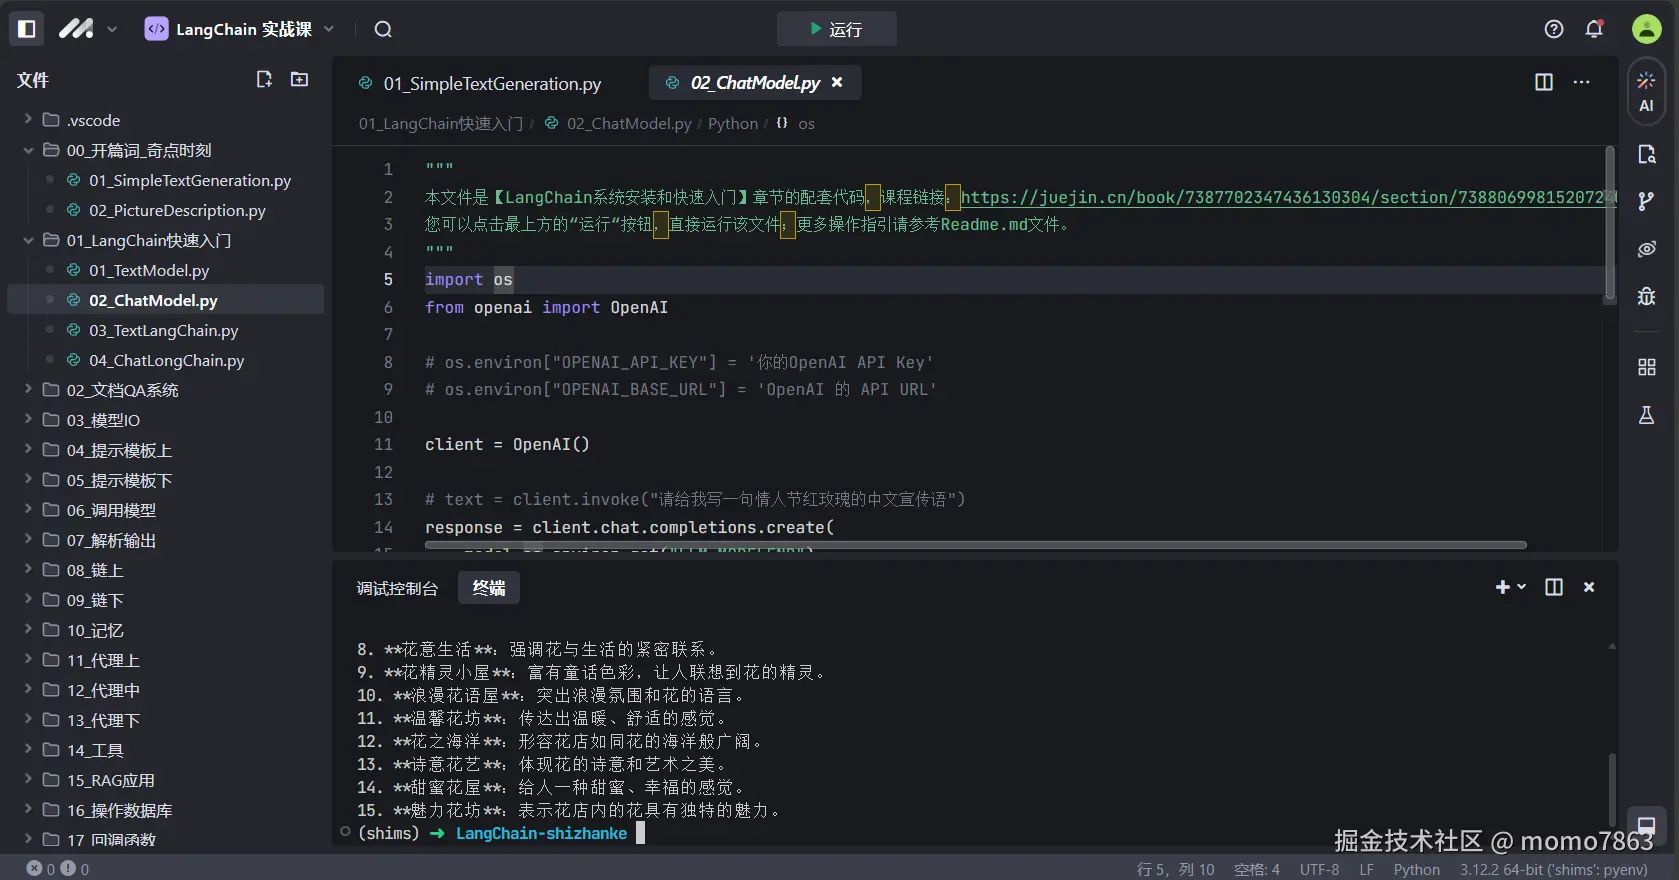Screen dimensions: 1679x880
Task: Open the LangChain 实战课 project dropdown
Action: (240, 29)
